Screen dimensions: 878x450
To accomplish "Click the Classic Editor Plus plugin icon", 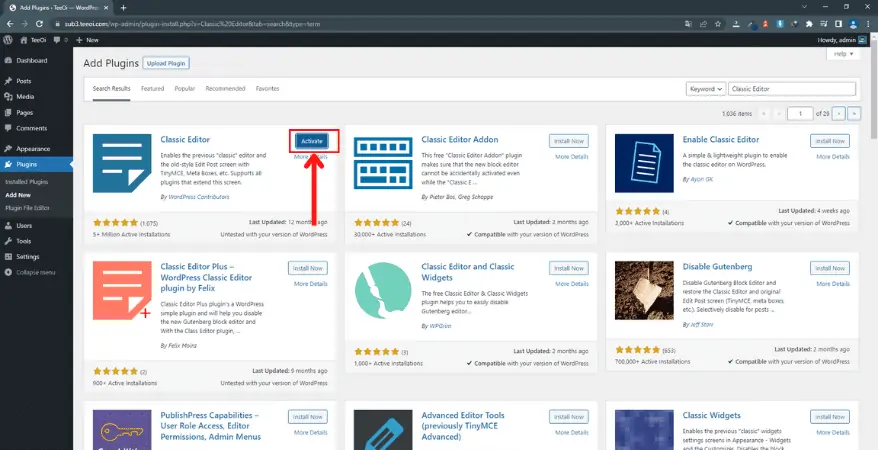I will pos(122,290).
